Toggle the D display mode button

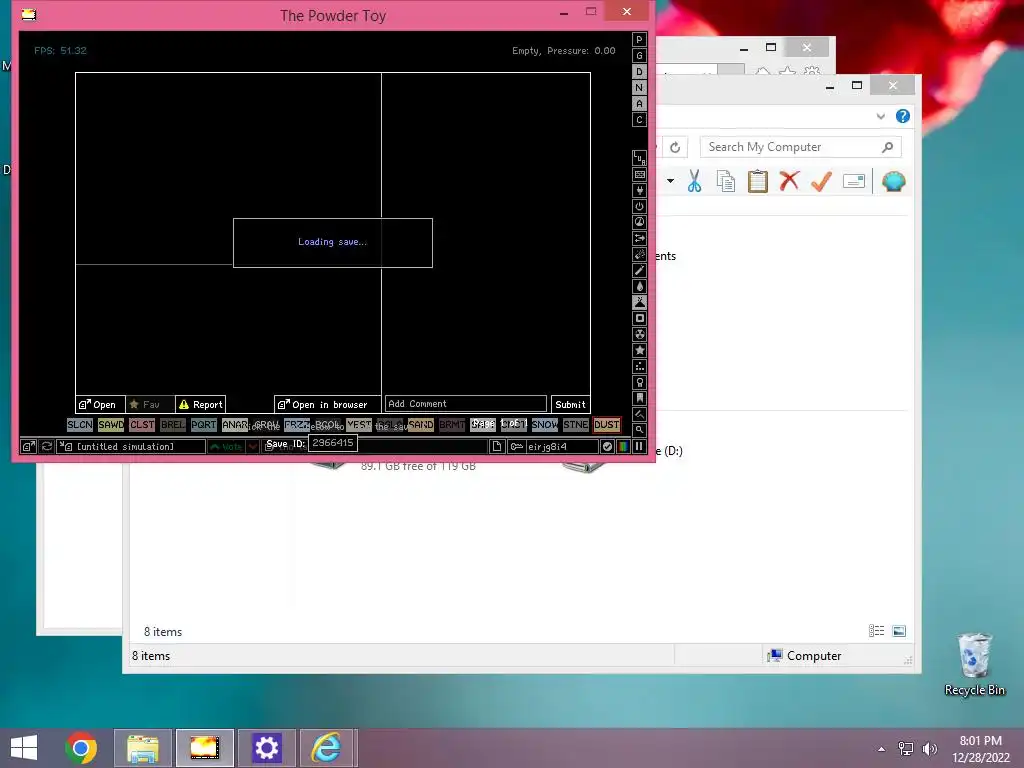point(639,72)
